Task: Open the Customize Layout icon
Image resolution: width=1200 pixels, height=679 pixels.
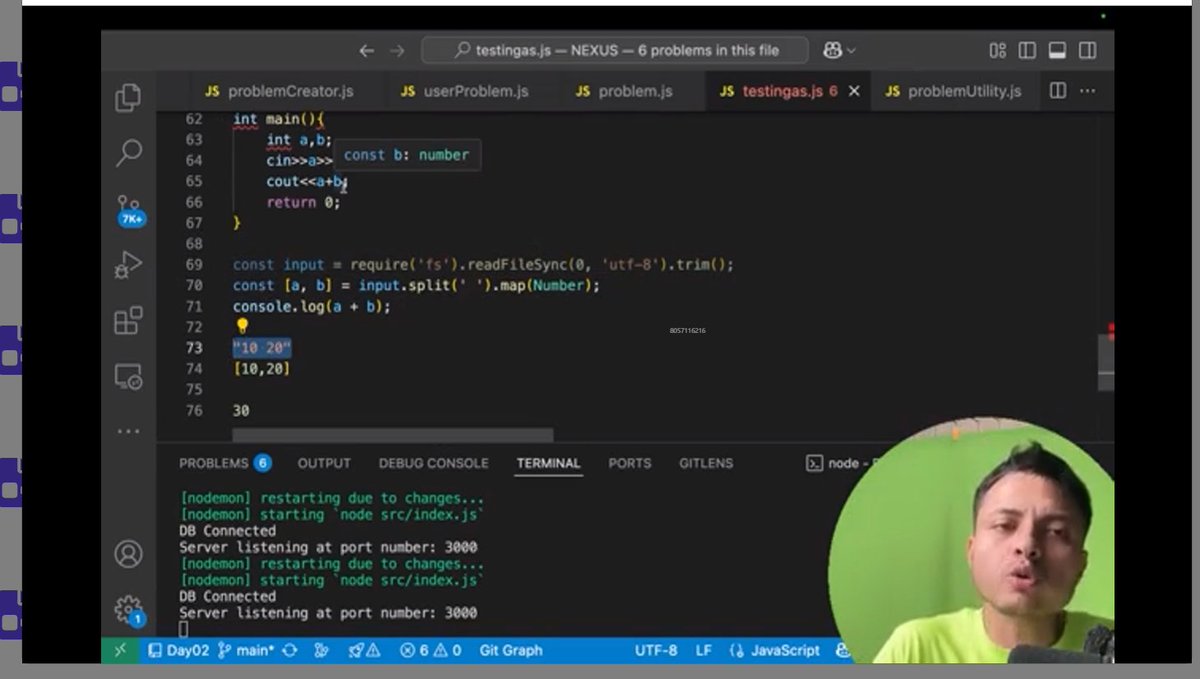Action: click(998, 50)
